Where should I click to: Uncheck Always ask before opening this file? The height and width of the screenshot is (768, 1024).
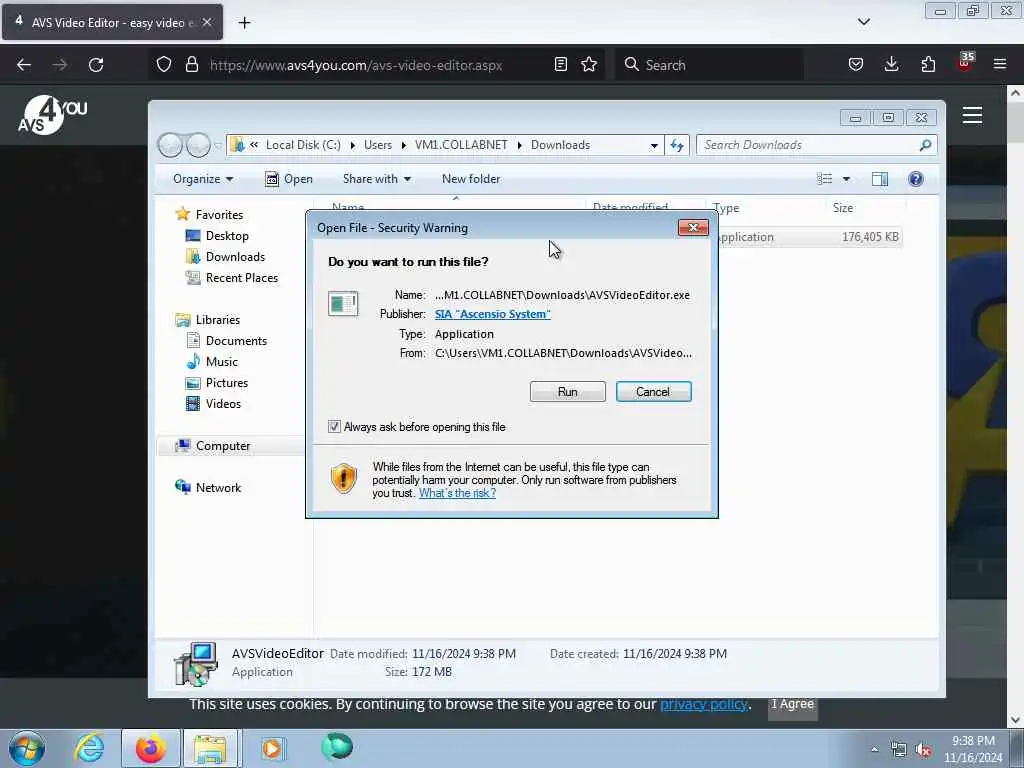pos(334,427)
